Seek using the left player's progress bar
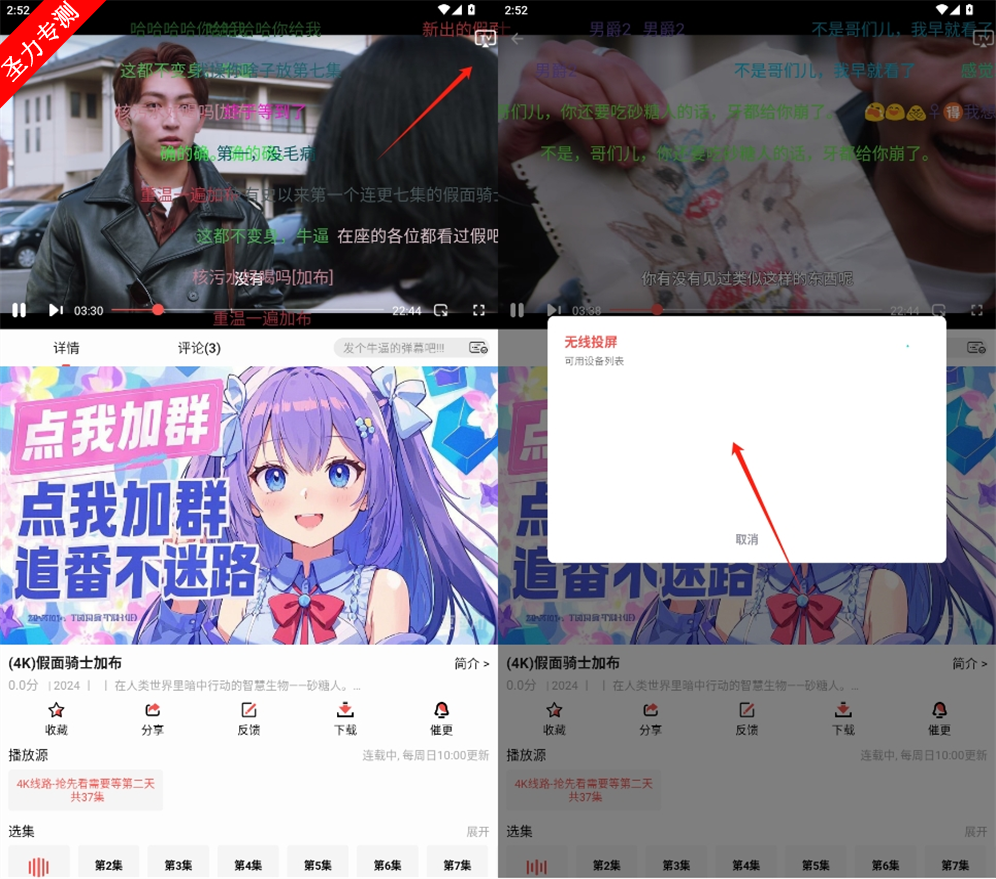The height and width of the screenshot is (879, 996). (x=248, y=310)
